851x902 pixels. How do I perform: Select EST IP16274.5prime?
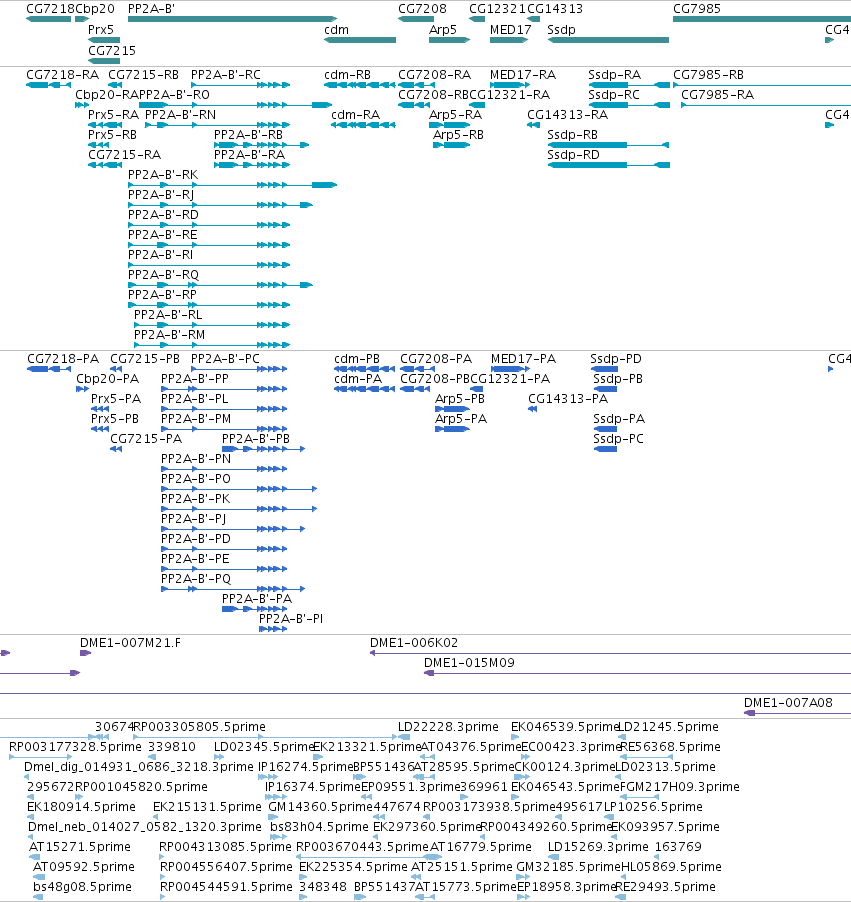tap(306, 767)
